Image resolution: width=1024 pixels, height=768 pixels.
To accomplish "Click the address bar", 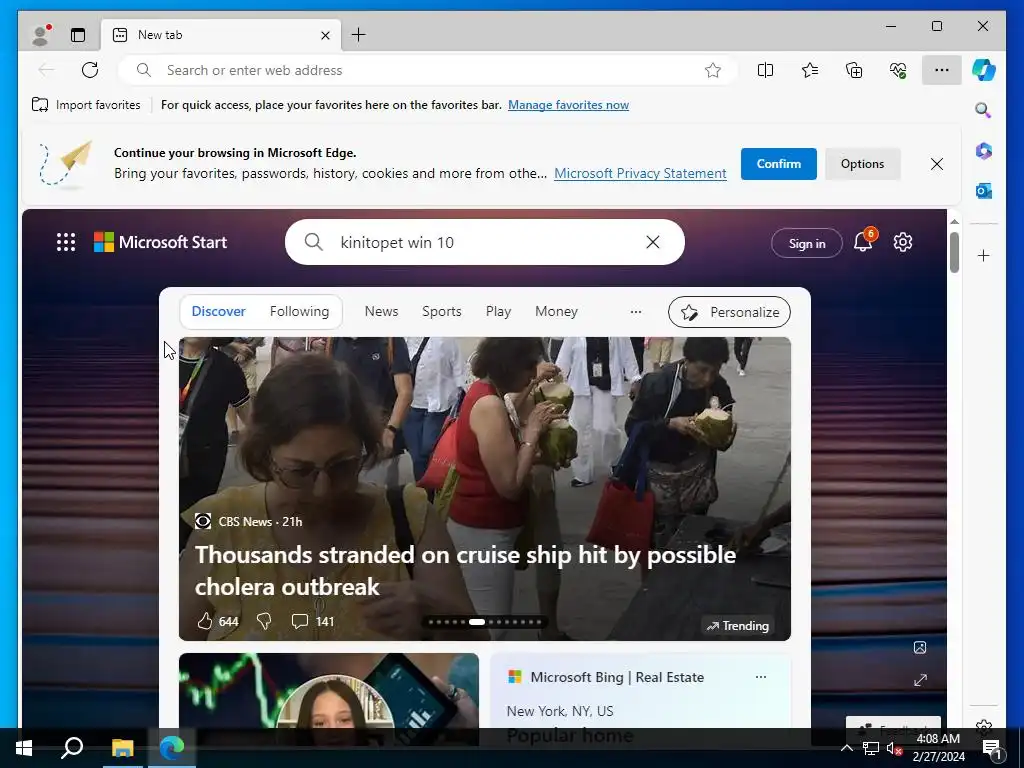I will pos(428,70).
